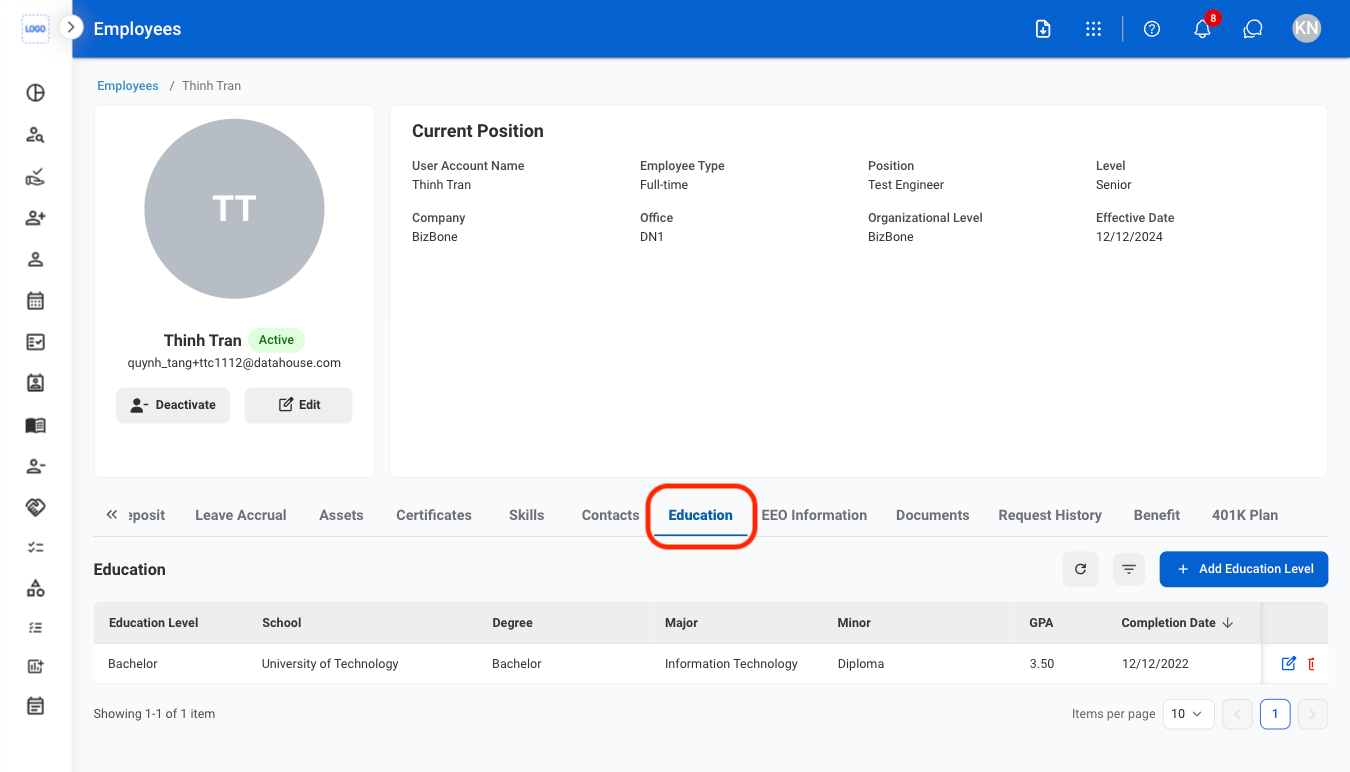Image resolution: width=1350 pixels, height=772 pixels.
Task: Switch to the Certificates tab
Action: point(434,515)
